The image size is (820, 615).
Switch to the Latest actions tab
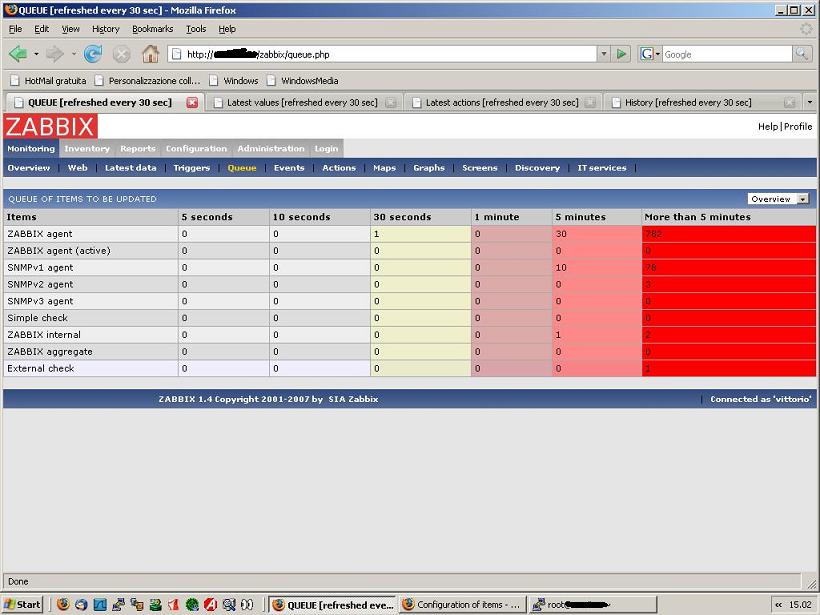click(x=502, y=102)
